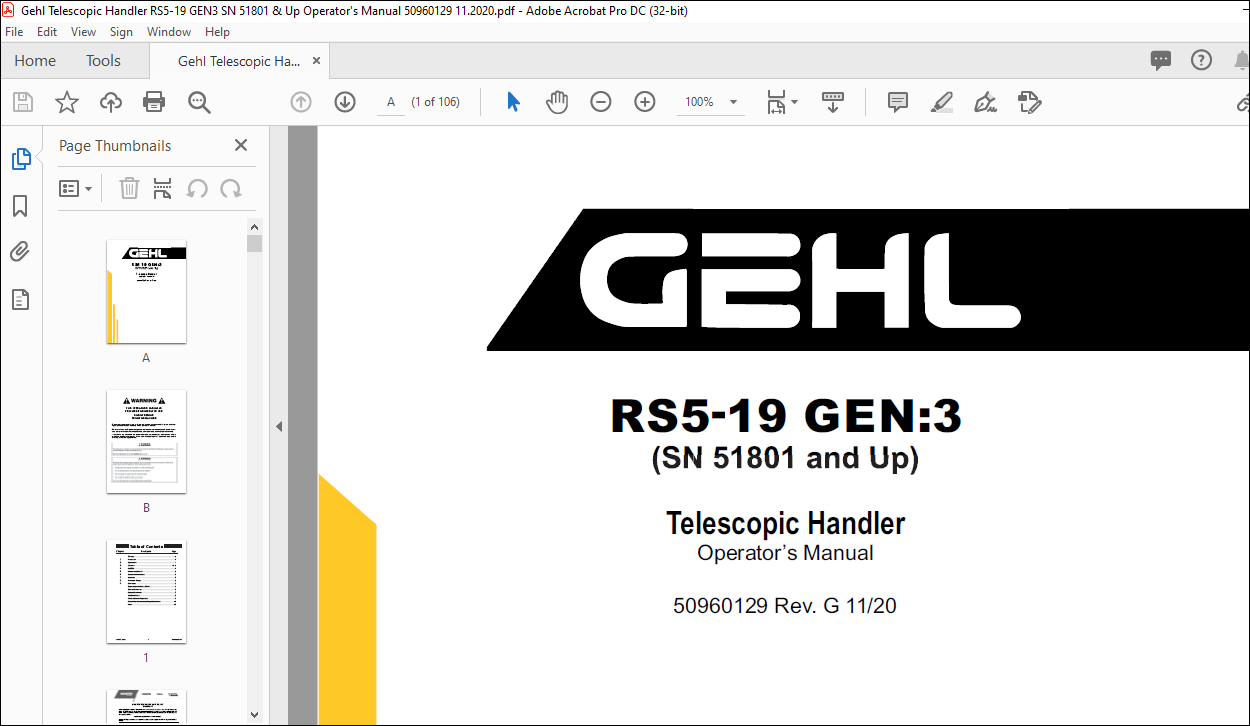The height and width of the screenshot is (726, 1250).
Task: Select page B warning thumbnail
Action: point(146,441)
